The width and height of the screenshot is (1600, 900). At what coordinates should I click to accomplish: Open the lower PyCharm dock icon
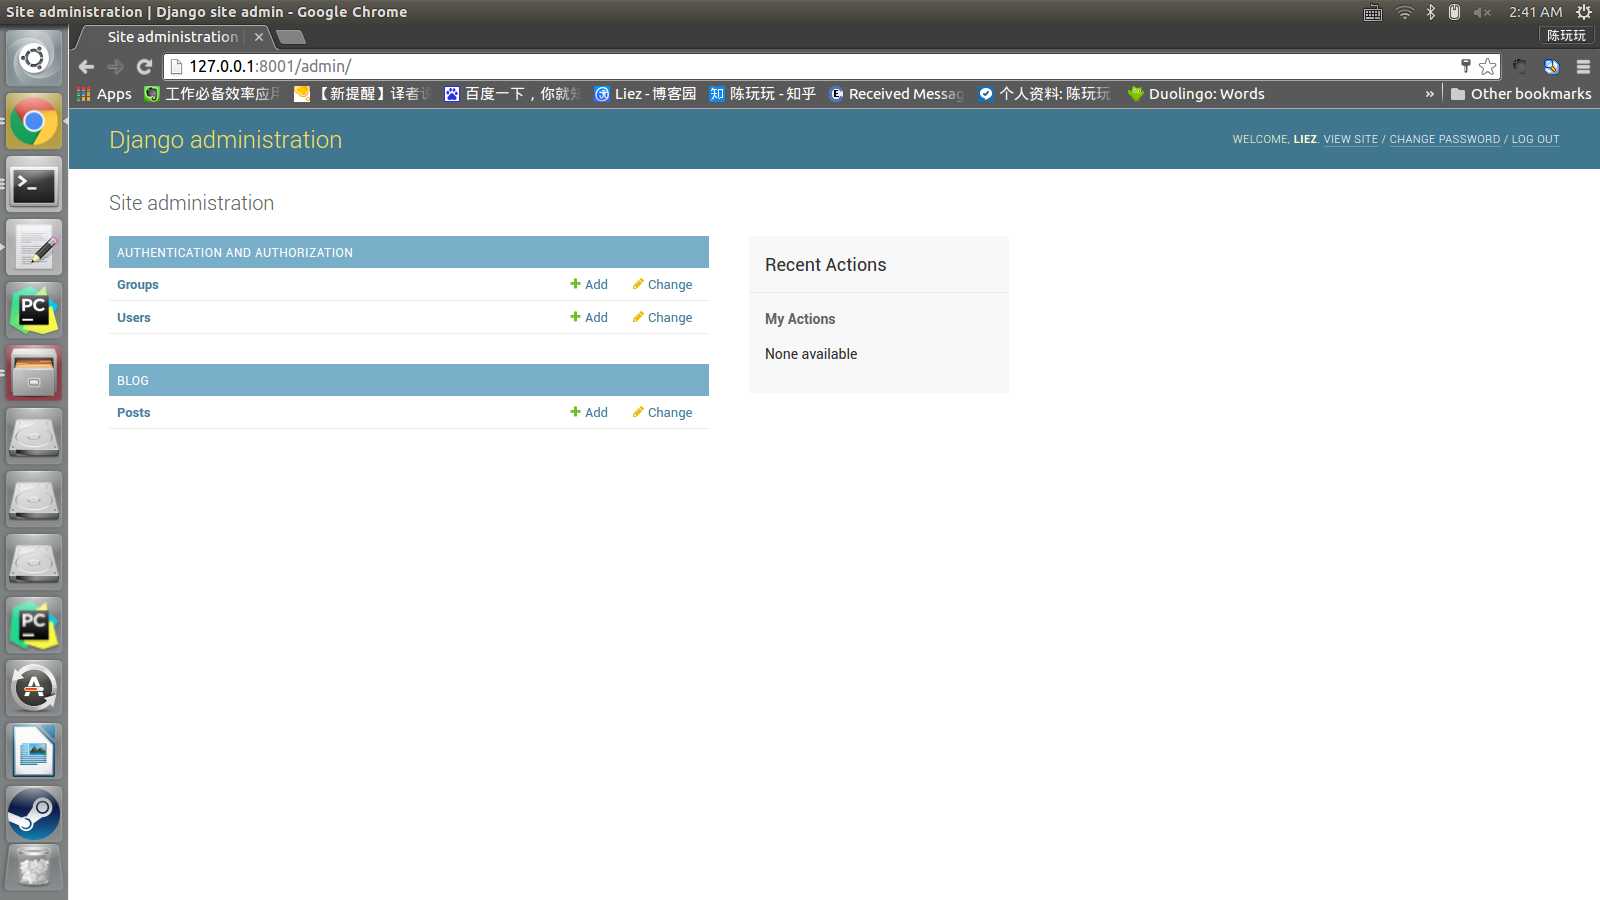(34, 625)
